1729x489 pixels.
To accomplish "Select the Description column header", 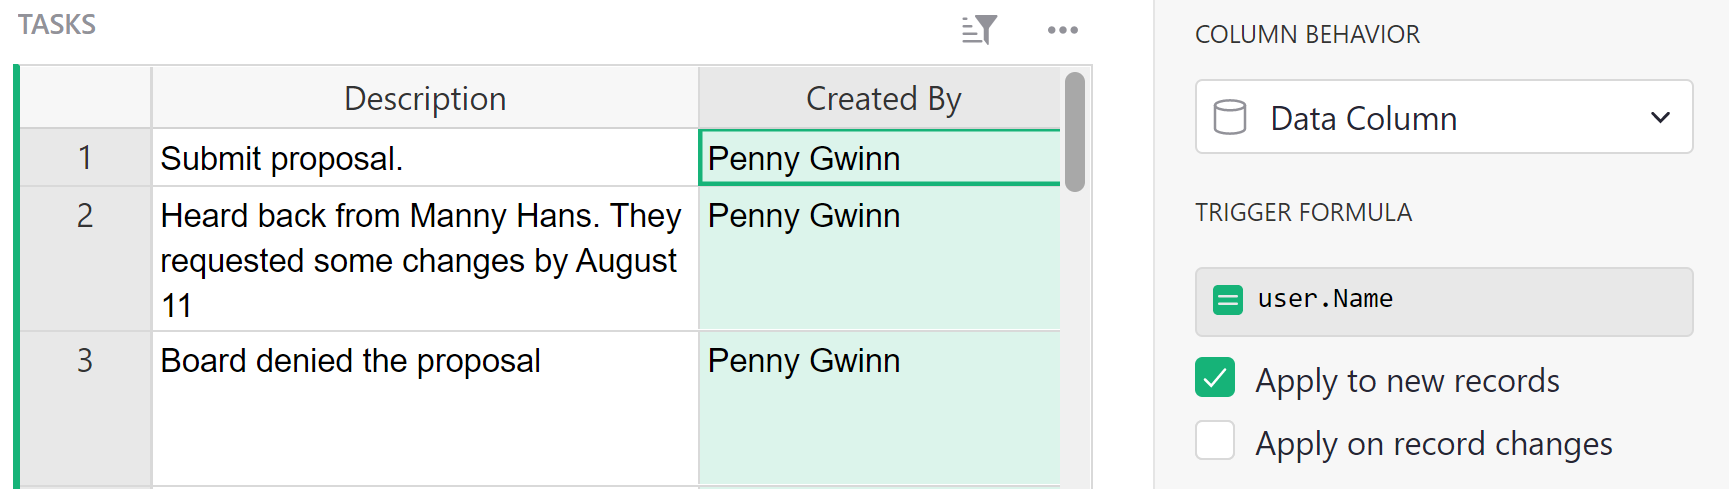I will click(x=425, y=99).
